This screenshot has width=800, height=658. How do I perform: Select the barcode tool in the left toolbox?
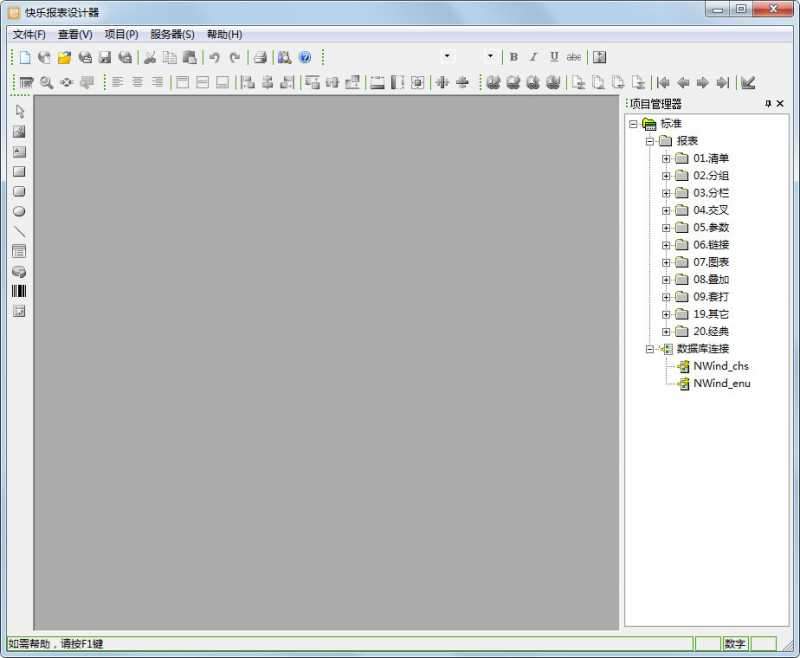click(x=18, y=291)
